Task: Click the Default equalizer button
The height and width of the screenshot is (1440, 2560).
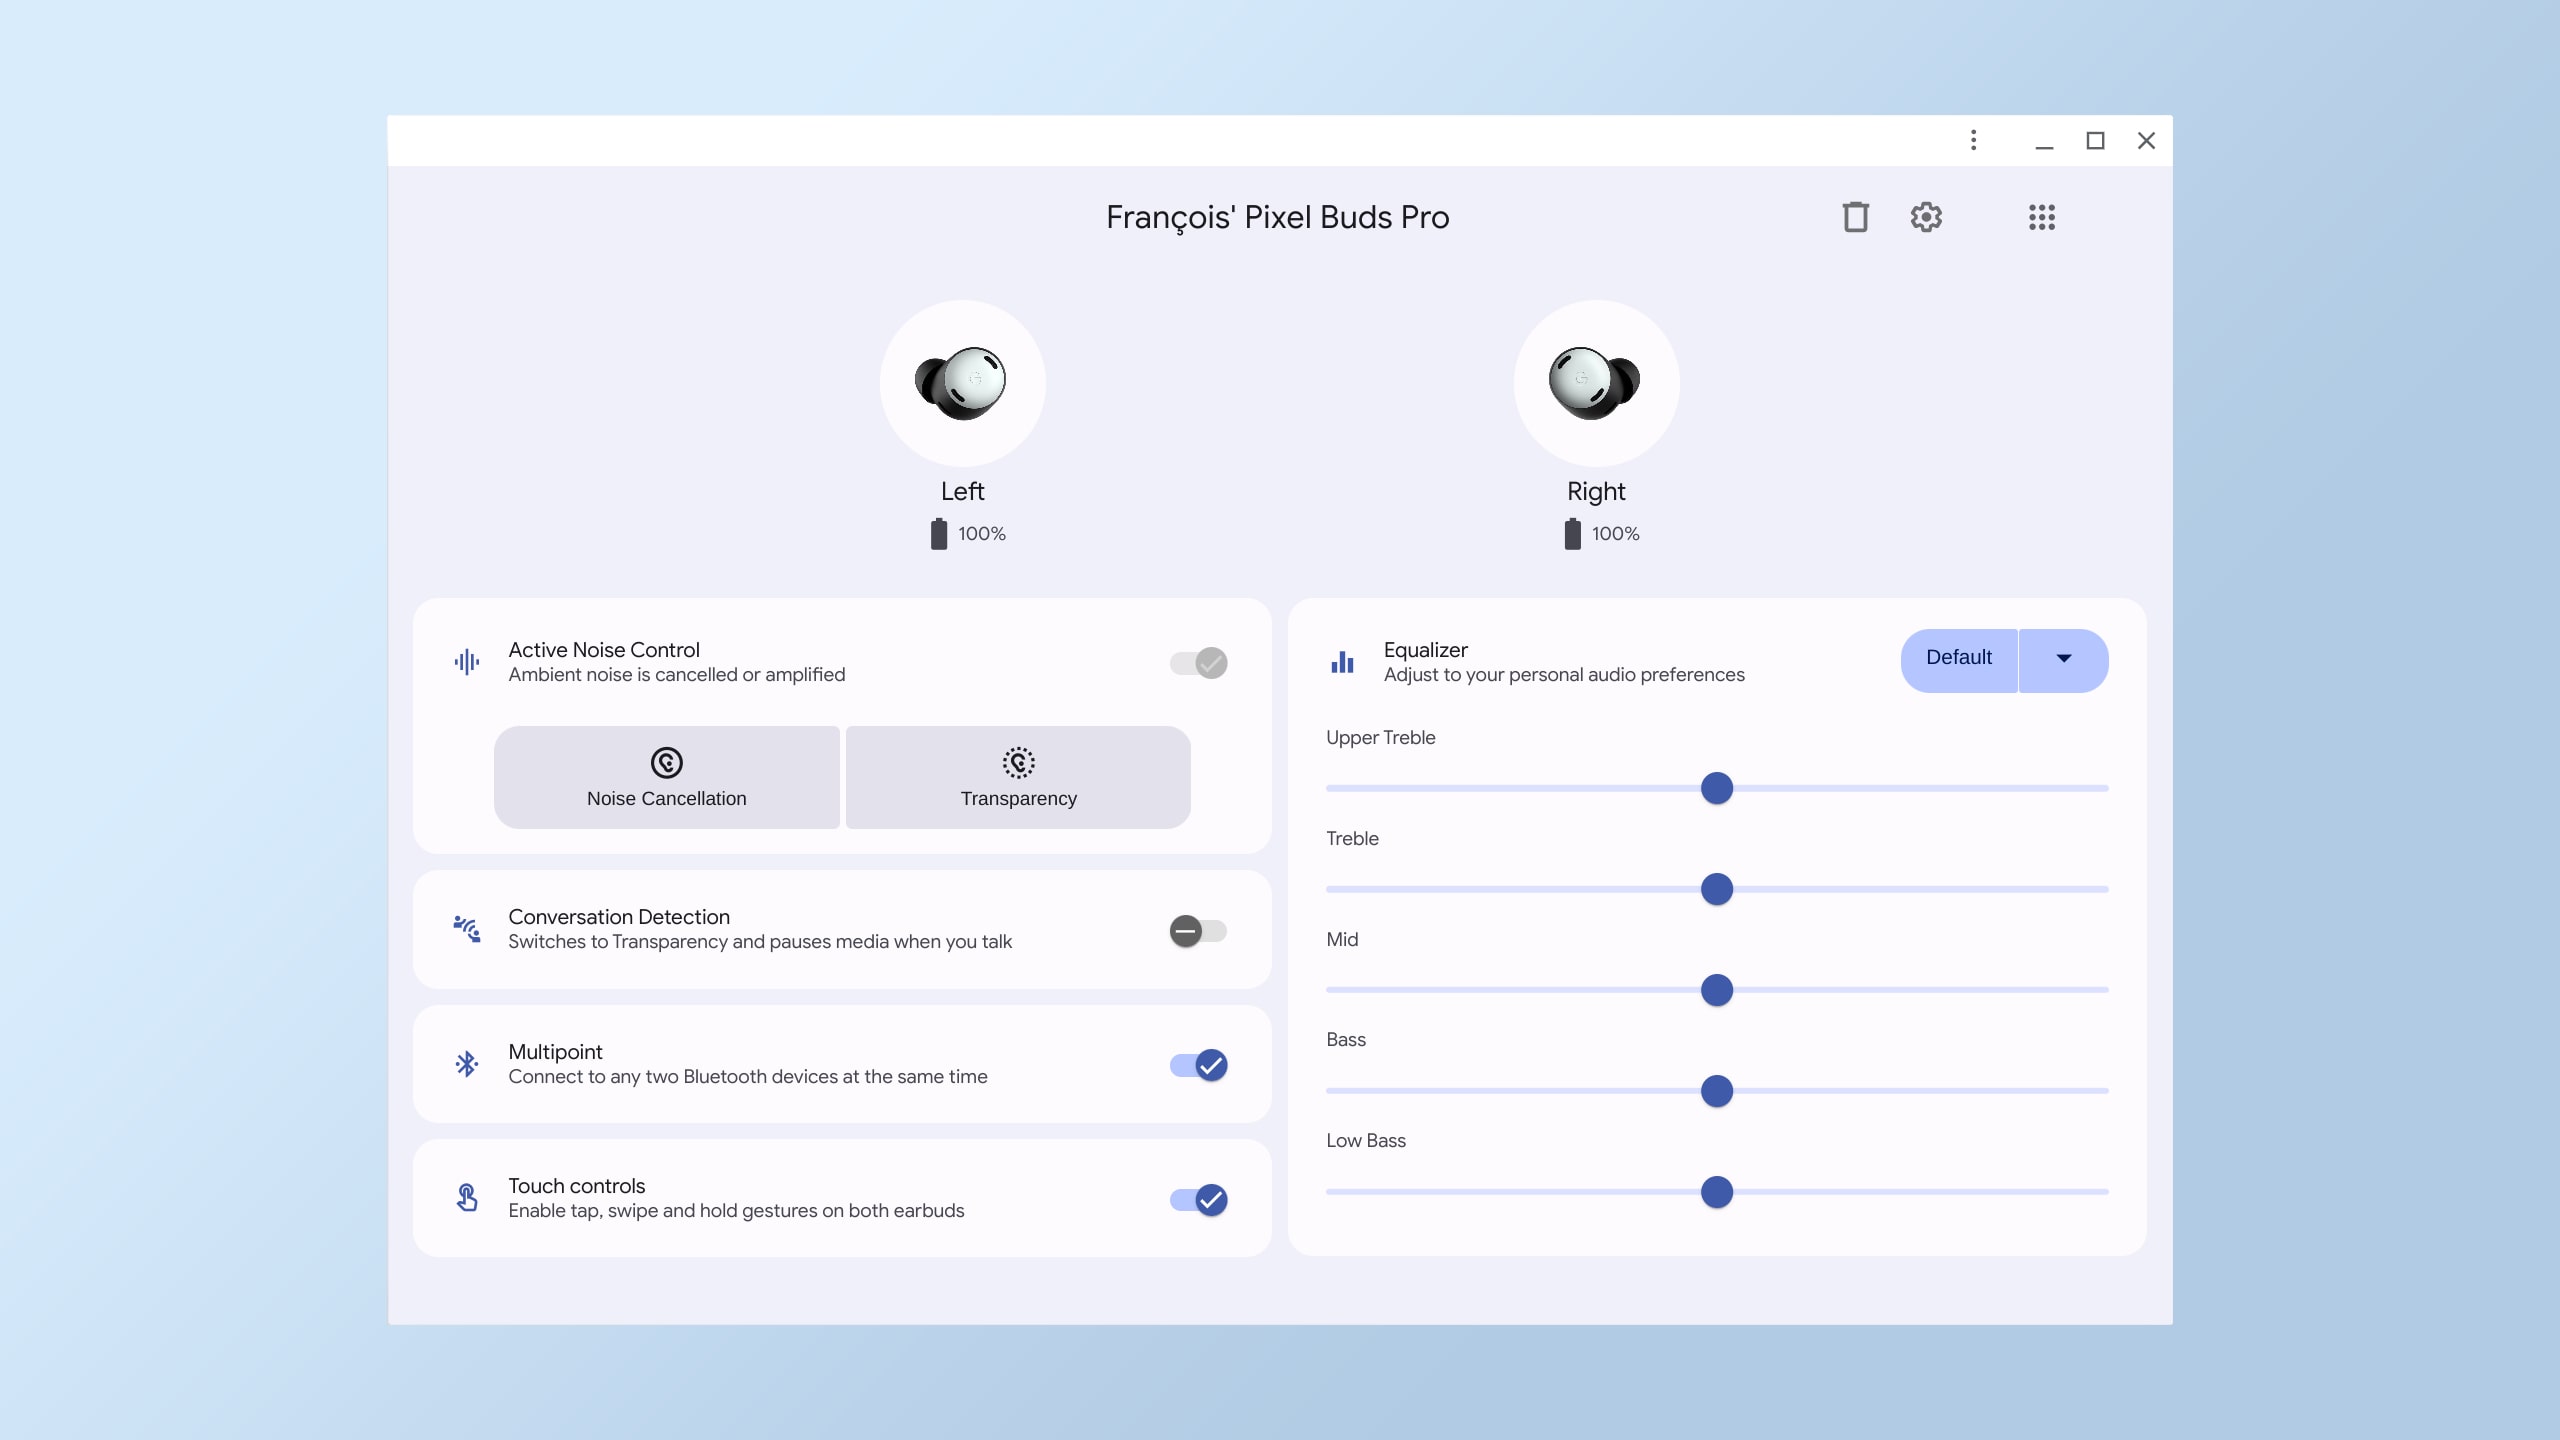Action: click(1957, 659)
